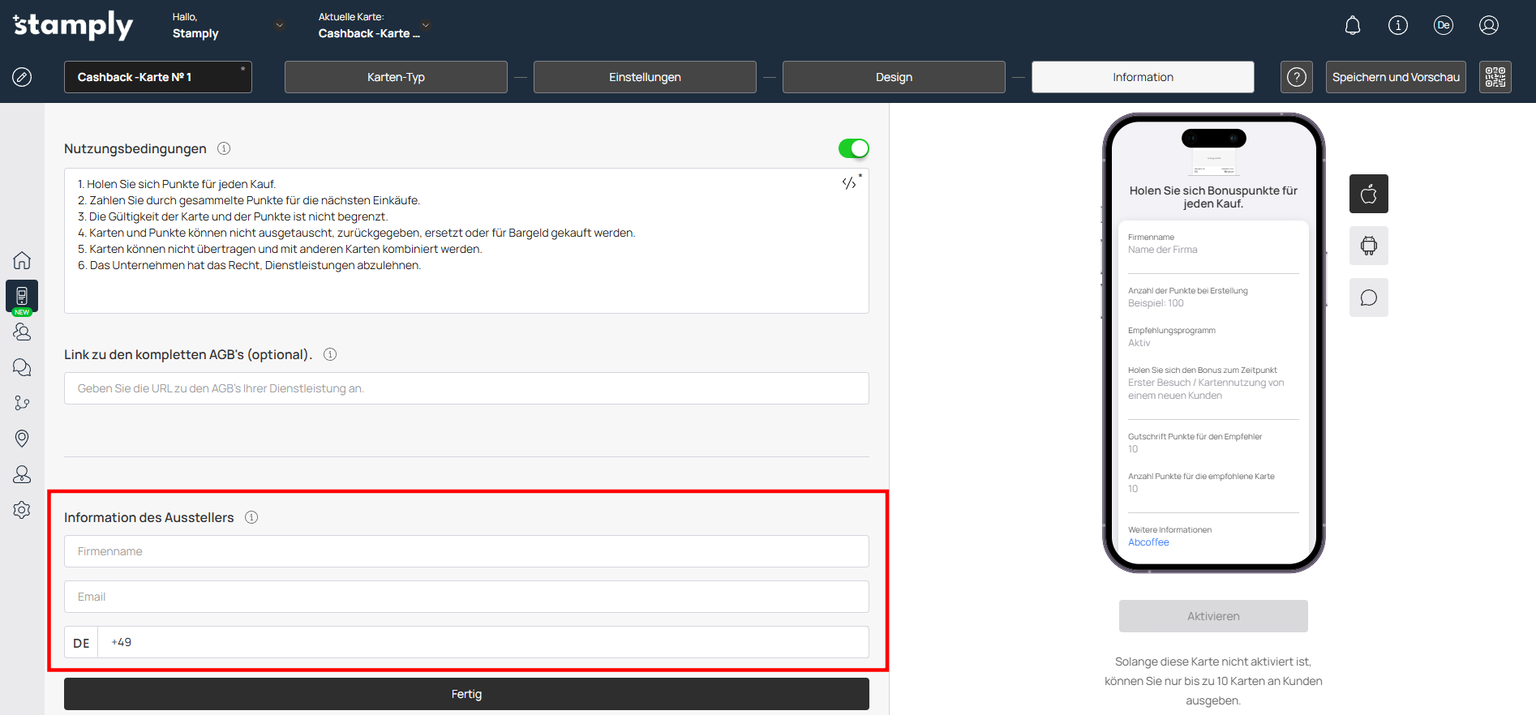Image resolution: width=1536 pixels, height=715 pixels.
Task: Select the Apple preview icon
Action: coord(1368,194)
